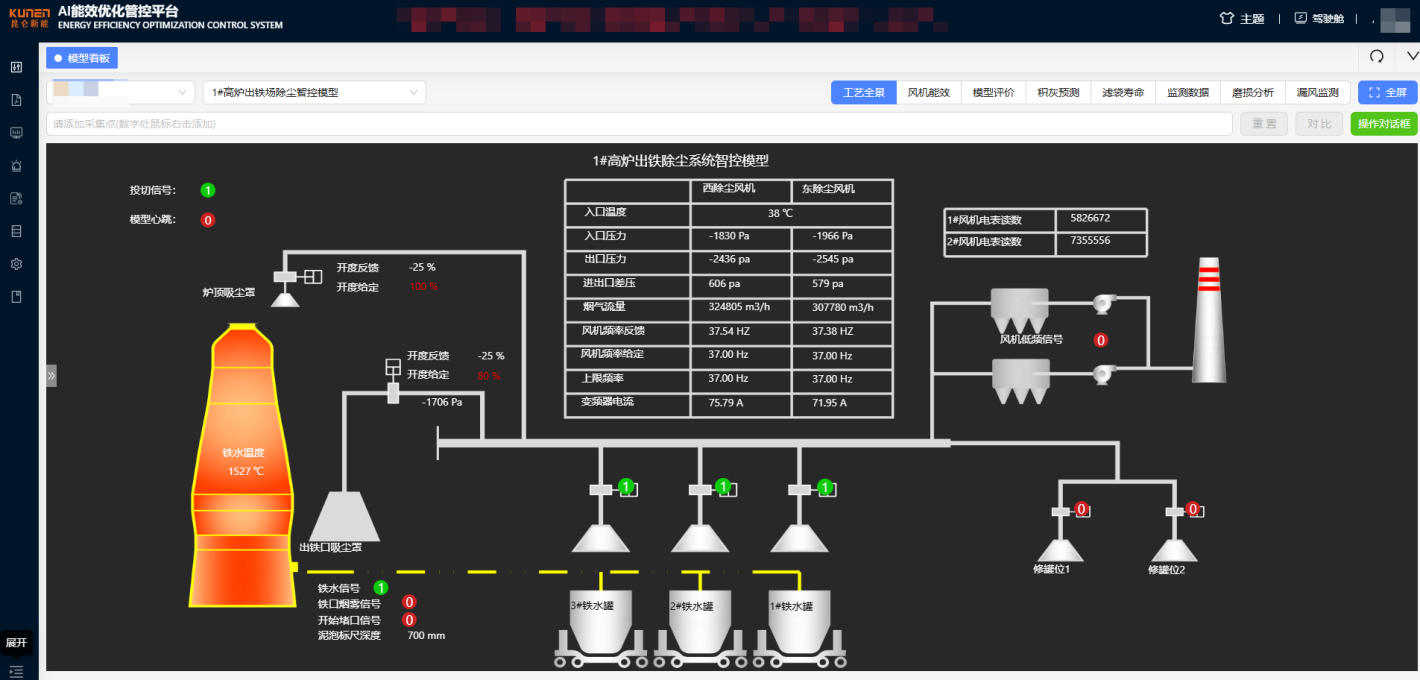Screen dimensions: 1420x680
Task: Expand the tab list chevron at top right
Action: point(1412,57)
